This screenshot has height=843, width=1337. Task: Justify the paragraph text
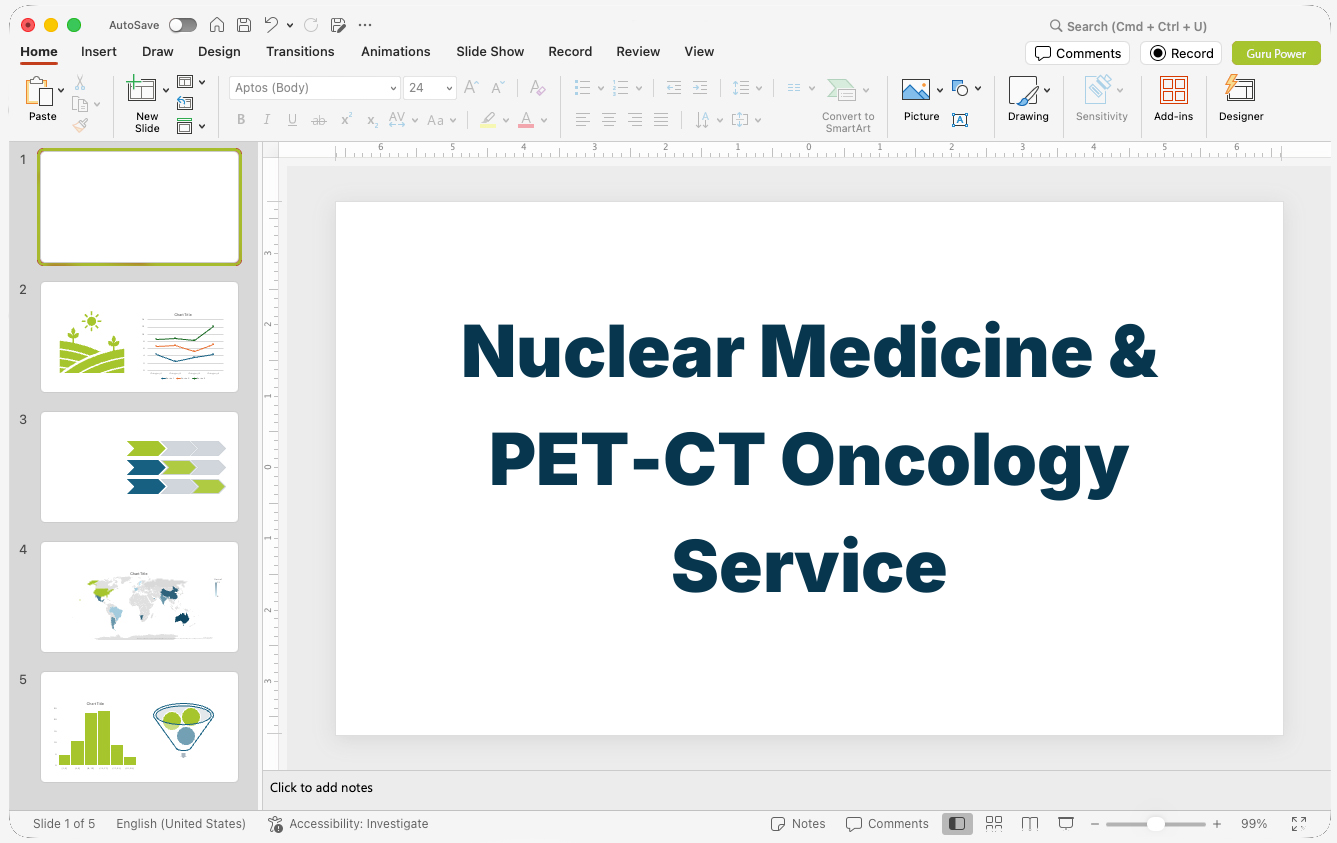(x=660, y=120)
